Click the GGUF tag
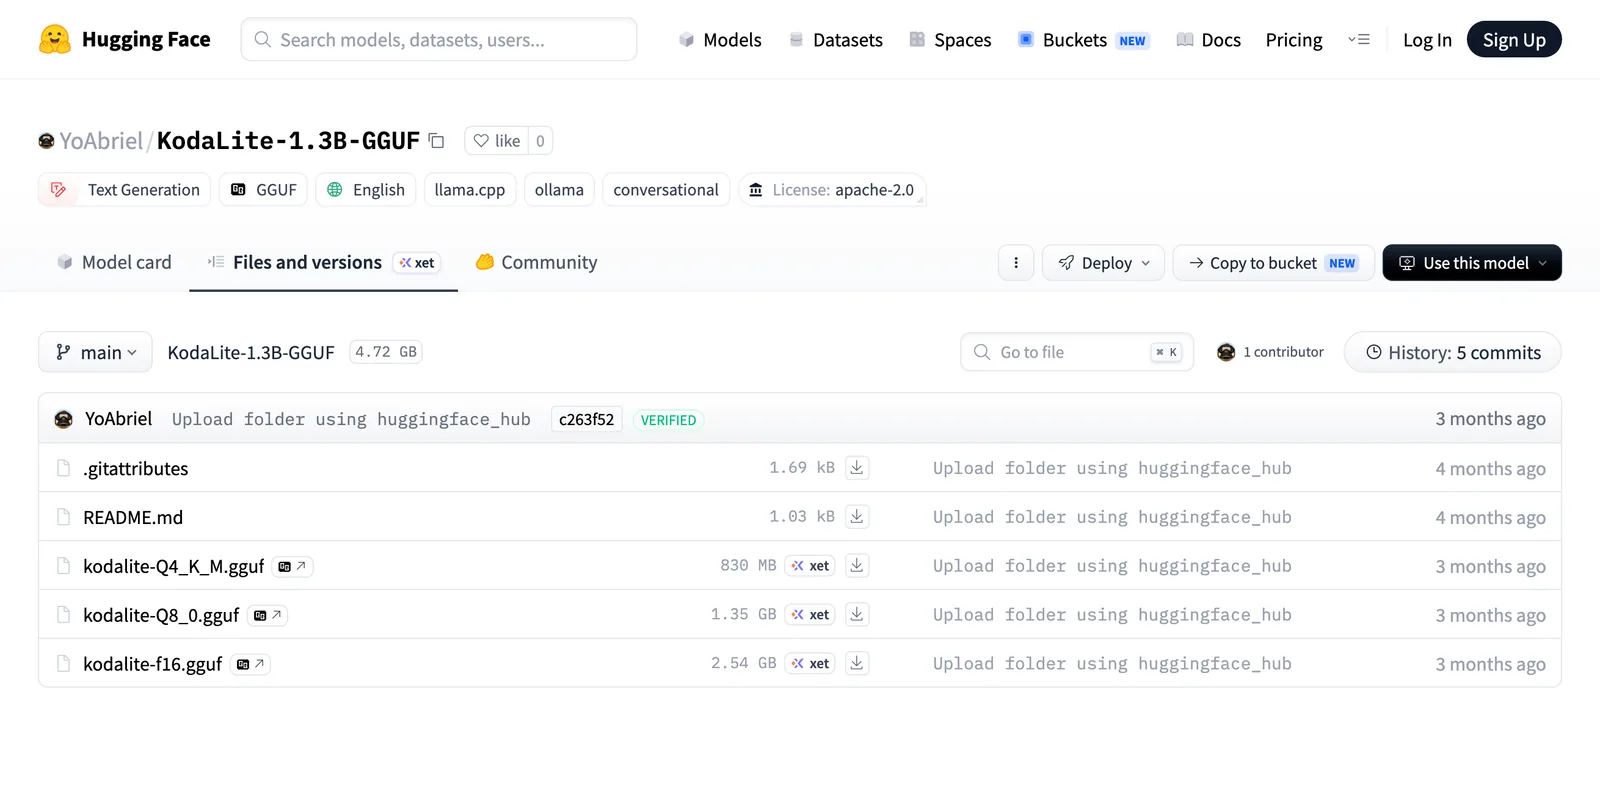This screenshot has width=1600, height=794. [264, 190]
